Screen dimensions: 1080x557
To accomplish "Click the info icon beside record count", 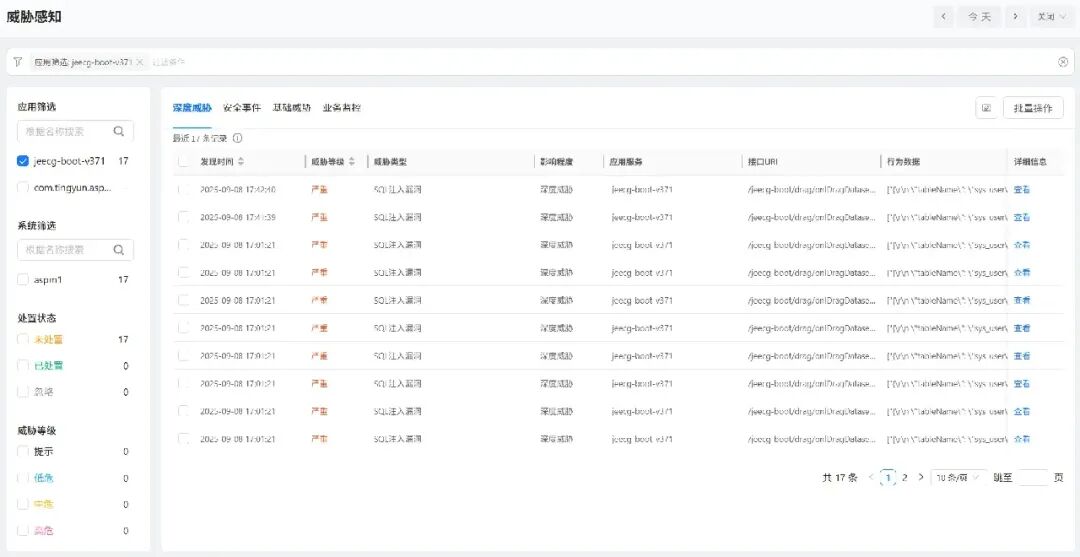I will [237, 138].
